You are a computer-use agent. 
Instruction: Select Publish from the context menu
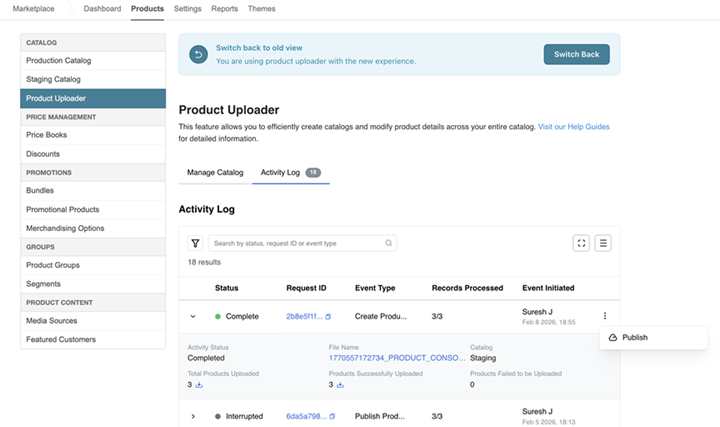point(634,338)
